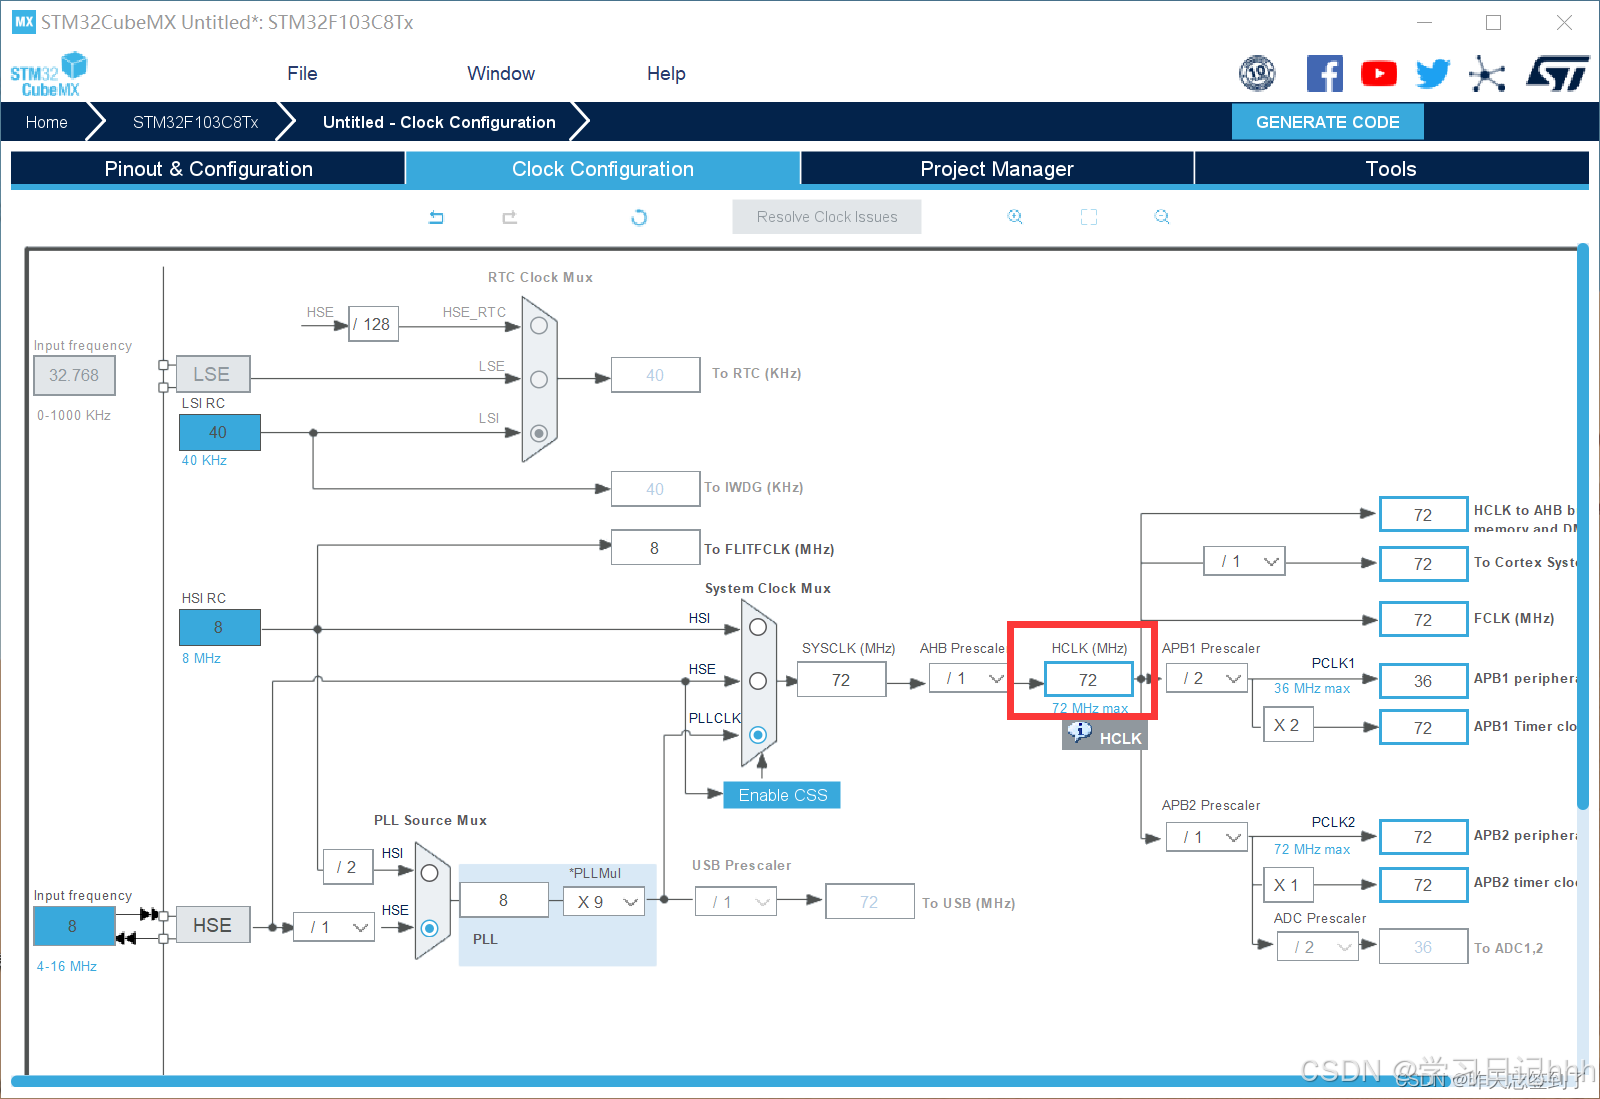This screenshot has width=1600, height=1099.
Task: Click the zoom in magnifier icon
Action: point(1015,217)
